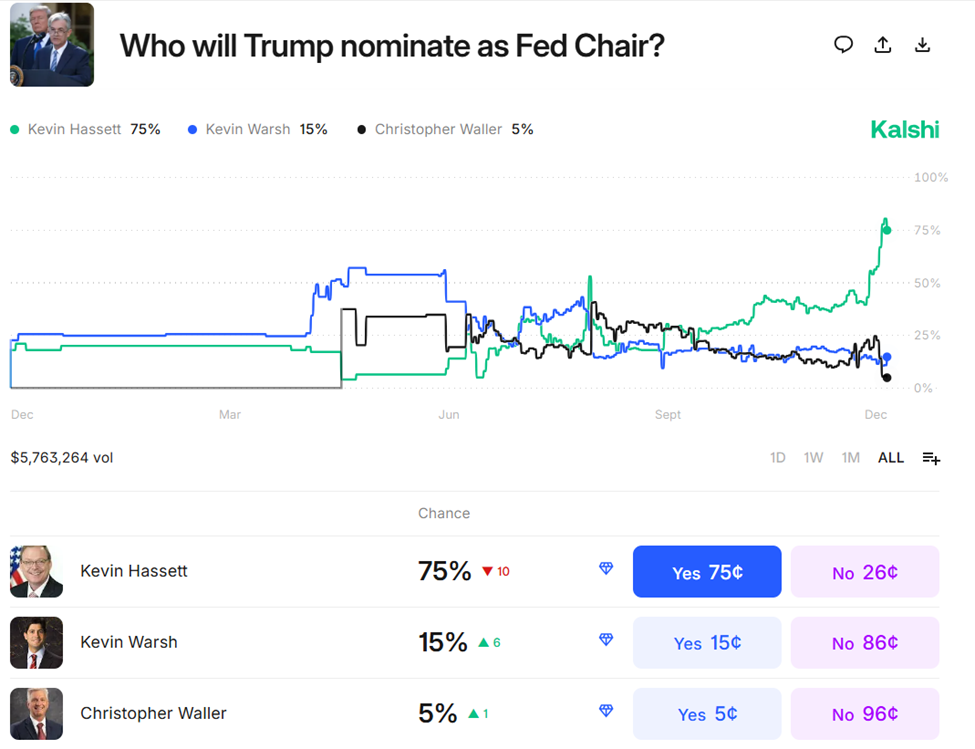Open the comments speech bubble icon
This screenshot has width=975, height=749.
click(x=843, y=44)
